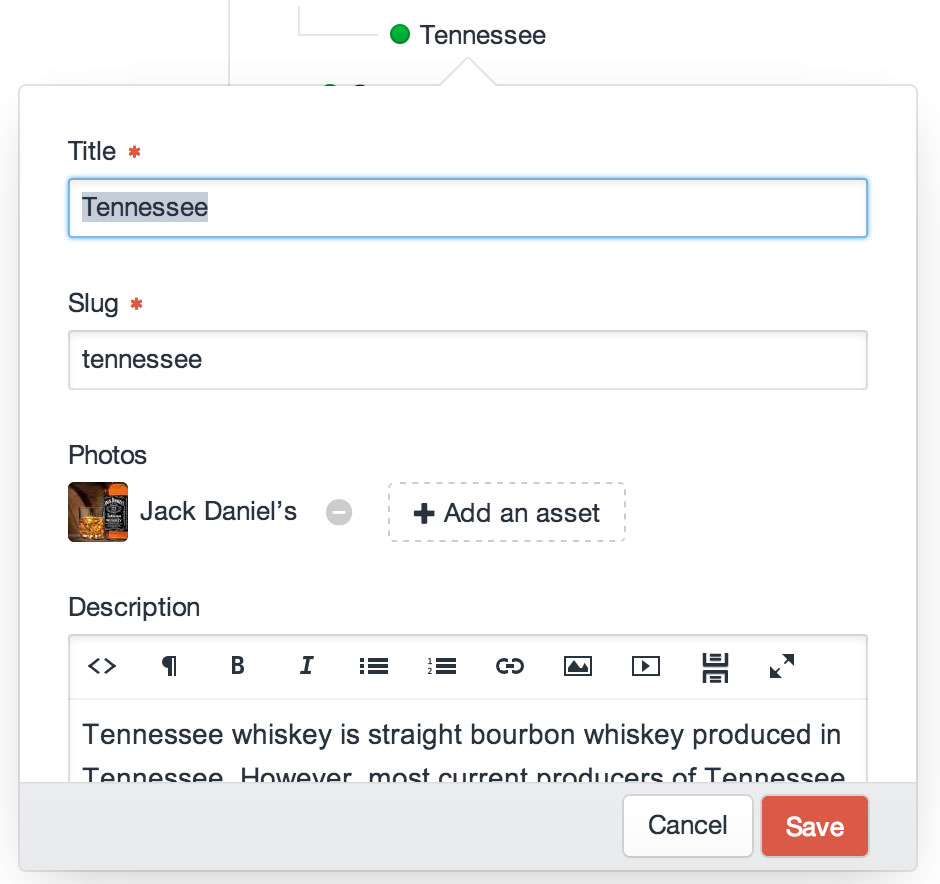
Task: Apply italic formatting to the description text
Action: pyautogui.click(x=306, y=666)
